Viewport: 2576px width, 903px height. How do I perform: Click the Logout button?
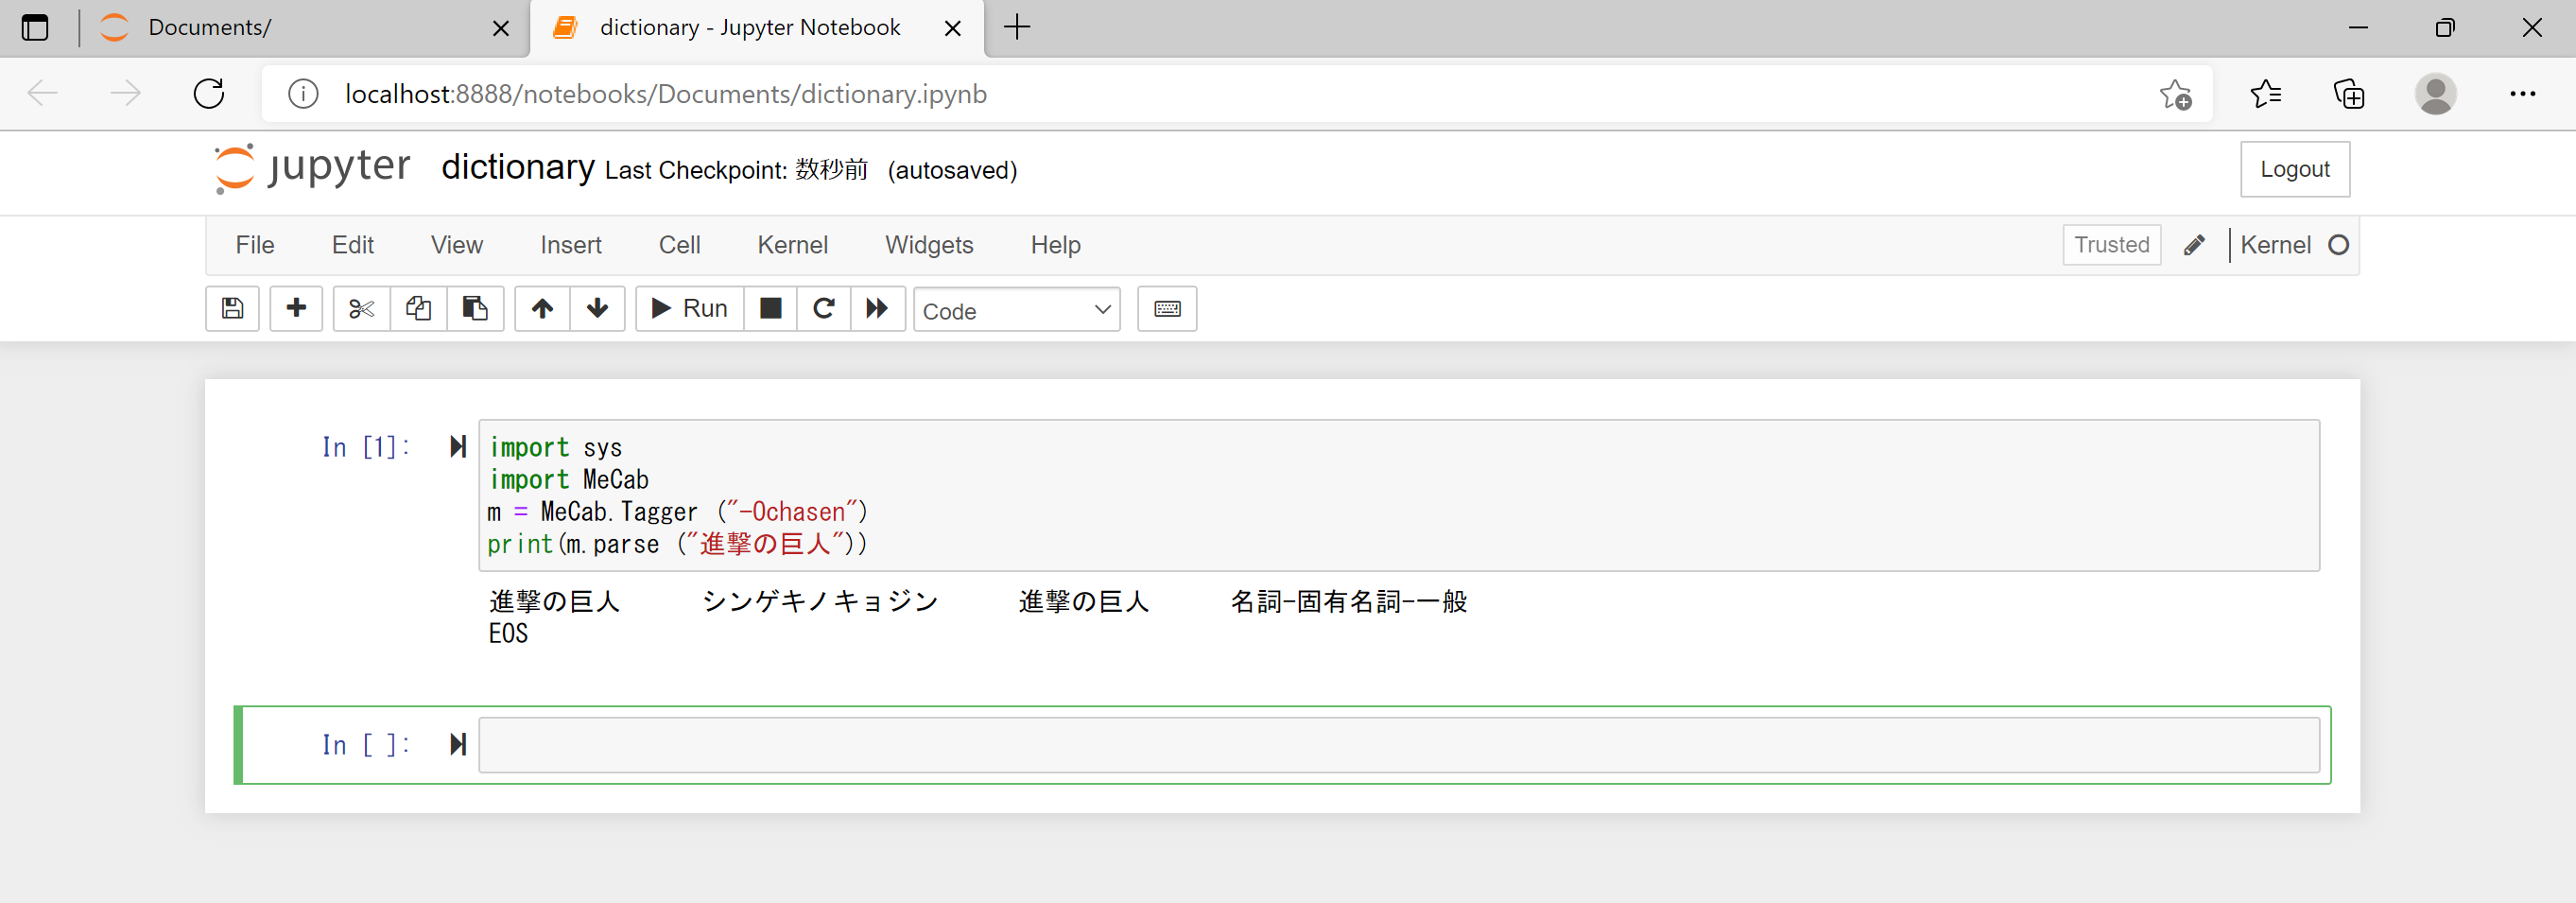2294,169
